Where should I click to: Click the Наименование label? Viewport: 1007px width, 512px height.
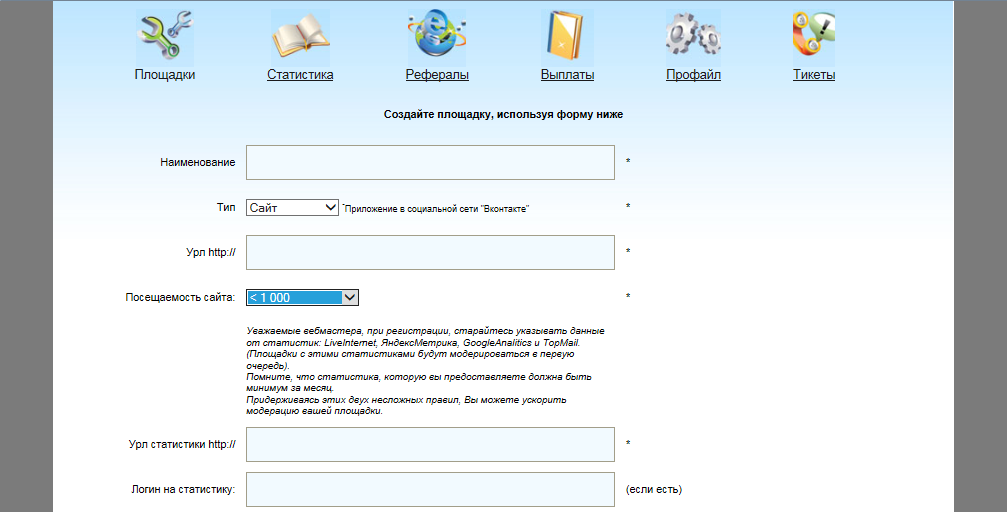coord(198,163)
